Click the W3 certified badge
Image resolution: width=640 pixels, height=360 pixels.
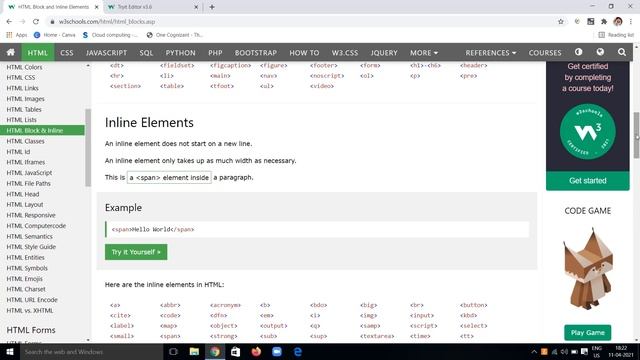pos(588,131)
